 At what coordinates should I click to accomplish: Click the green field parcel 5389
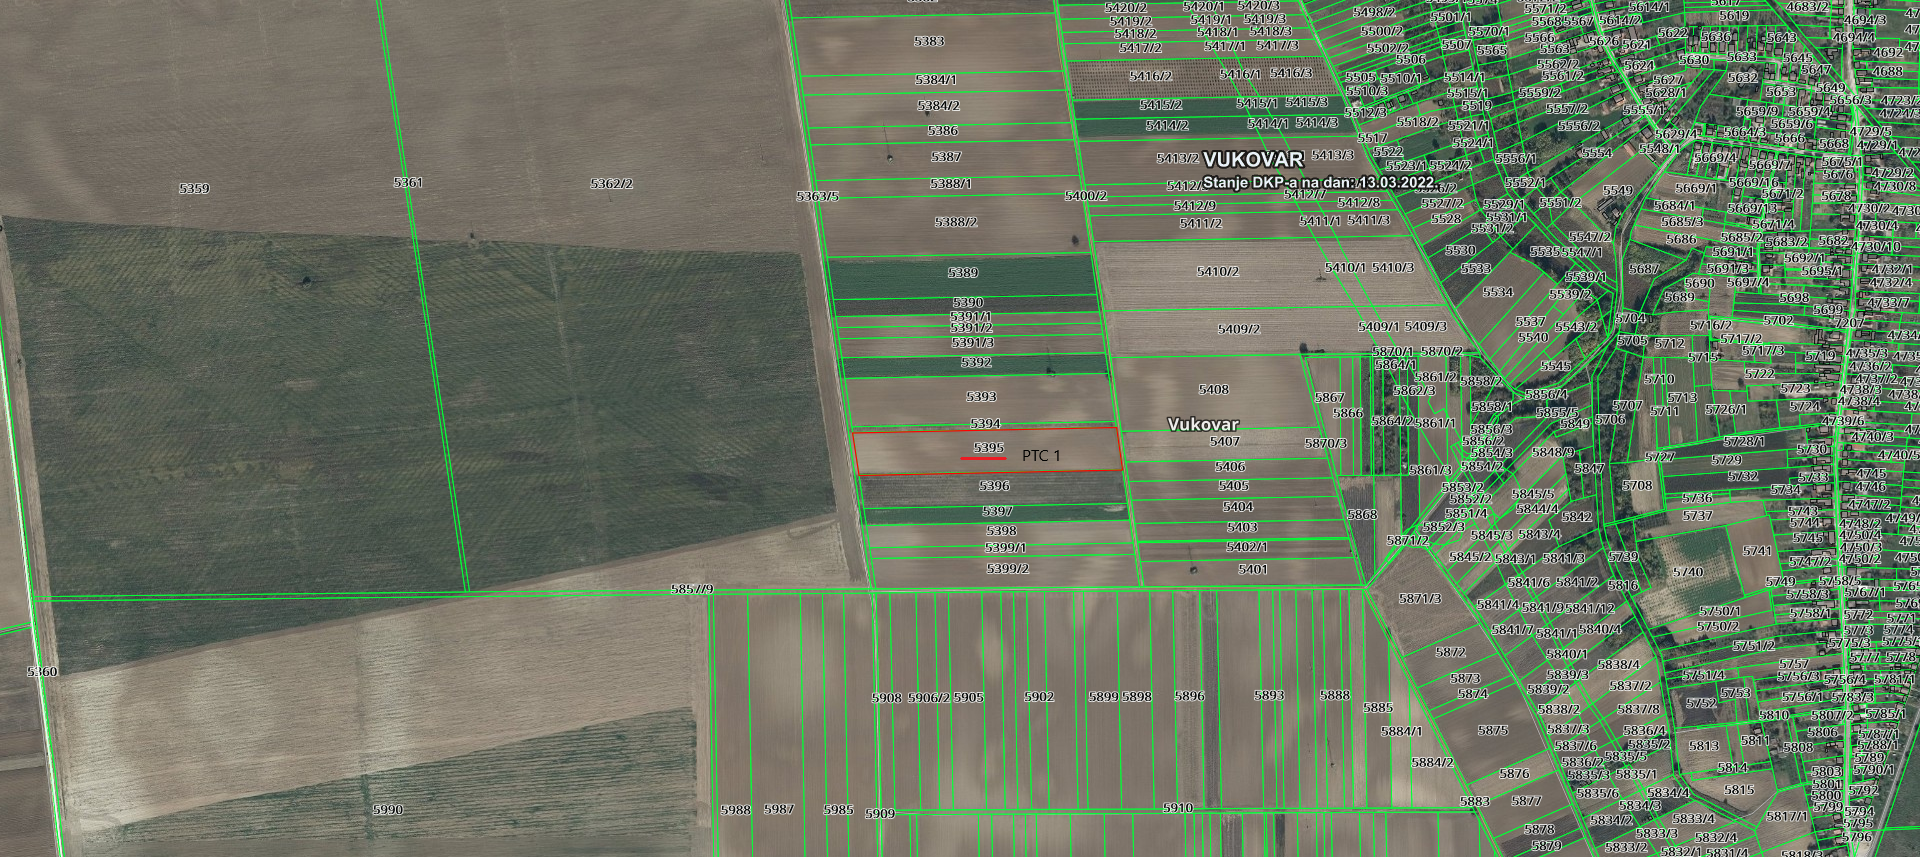[x=963, y=273]
